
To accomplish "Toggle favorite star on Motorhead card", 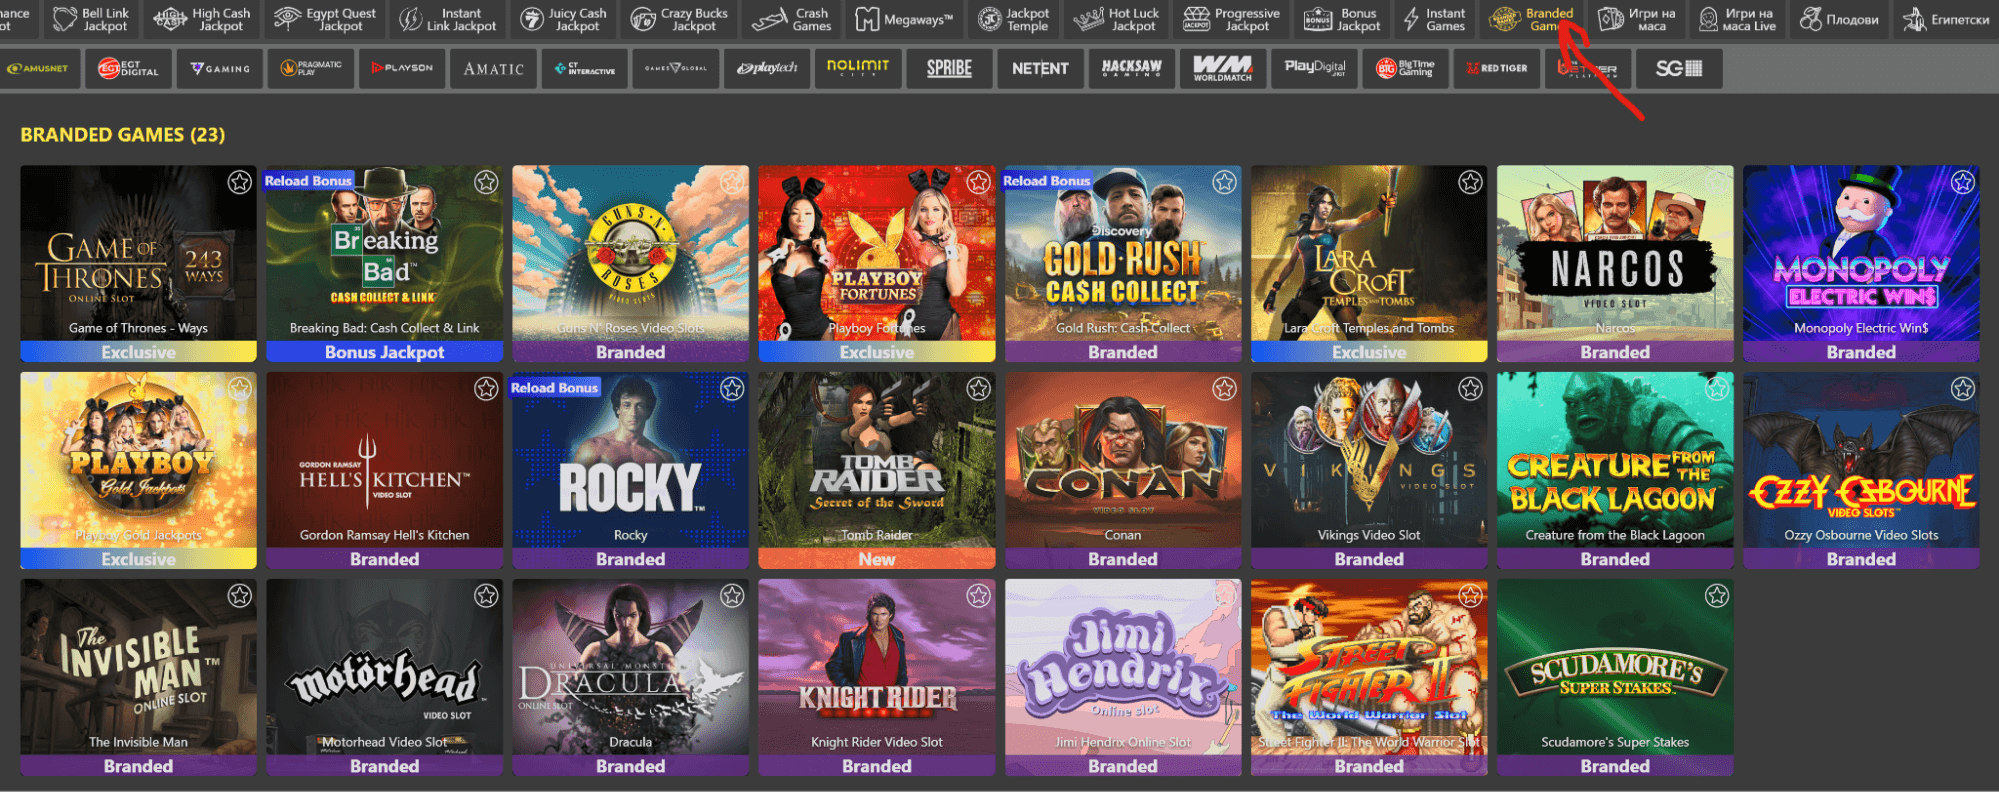I will (x=486, y=596).
